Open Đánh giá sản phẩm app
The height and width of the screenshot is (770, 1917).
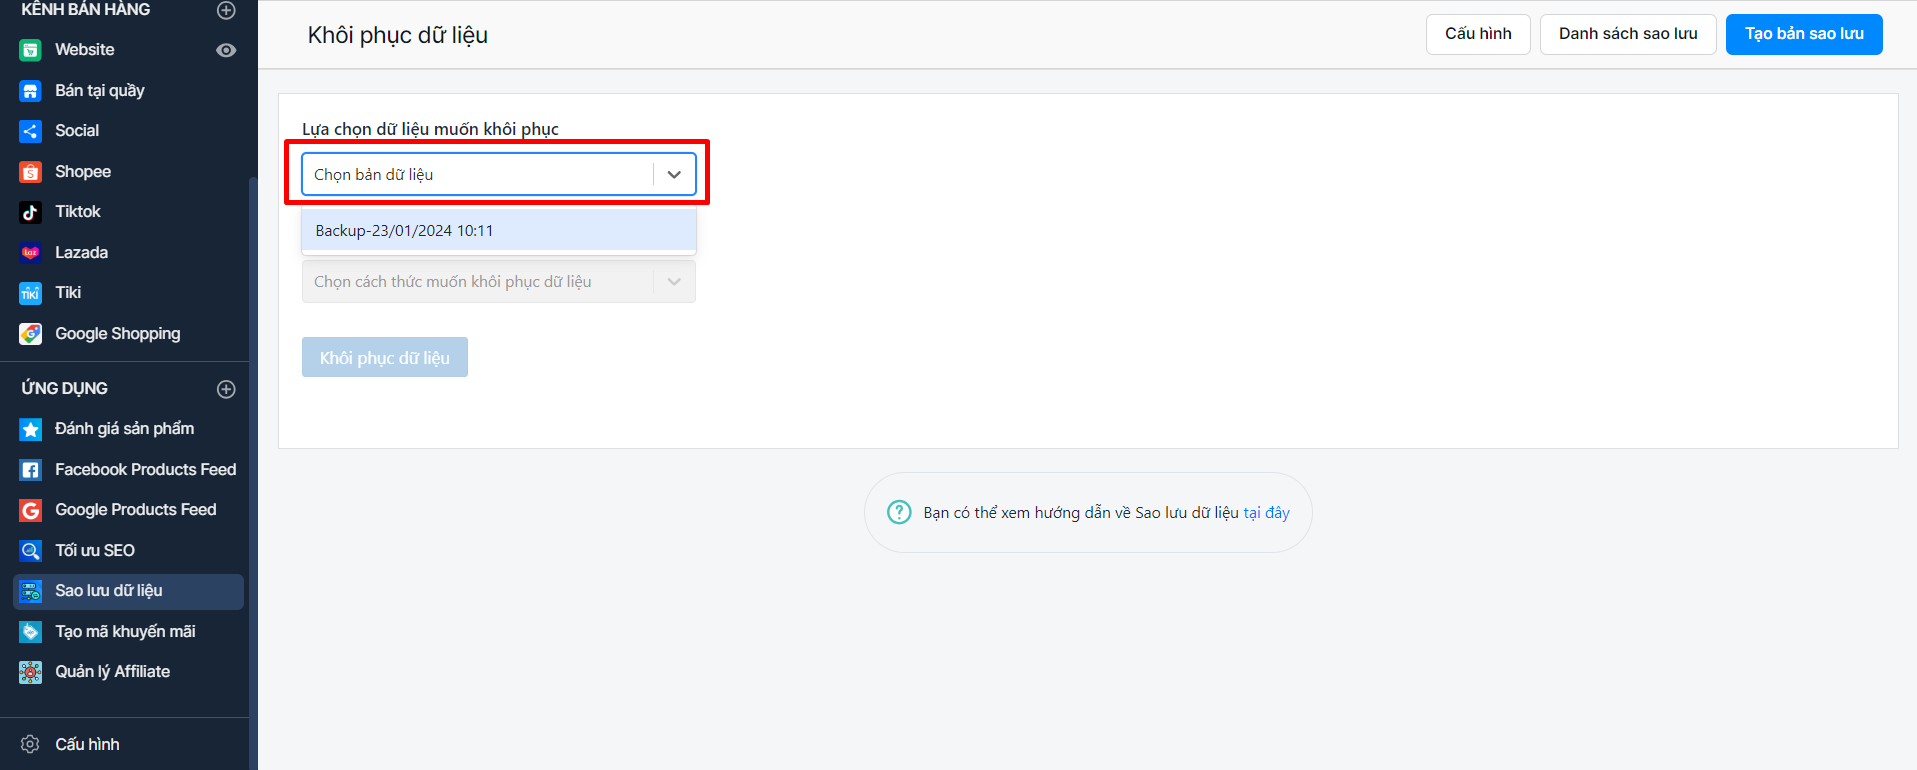125,429
